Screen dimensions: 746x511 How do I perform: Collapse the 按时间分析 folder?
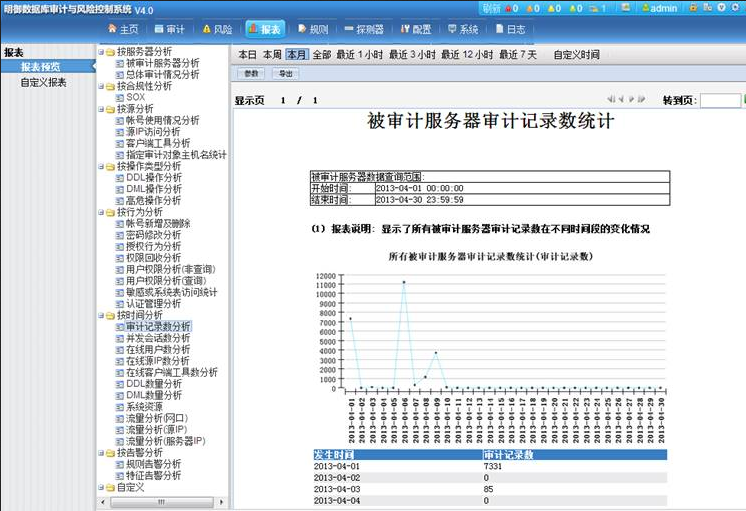coord(101,315)
